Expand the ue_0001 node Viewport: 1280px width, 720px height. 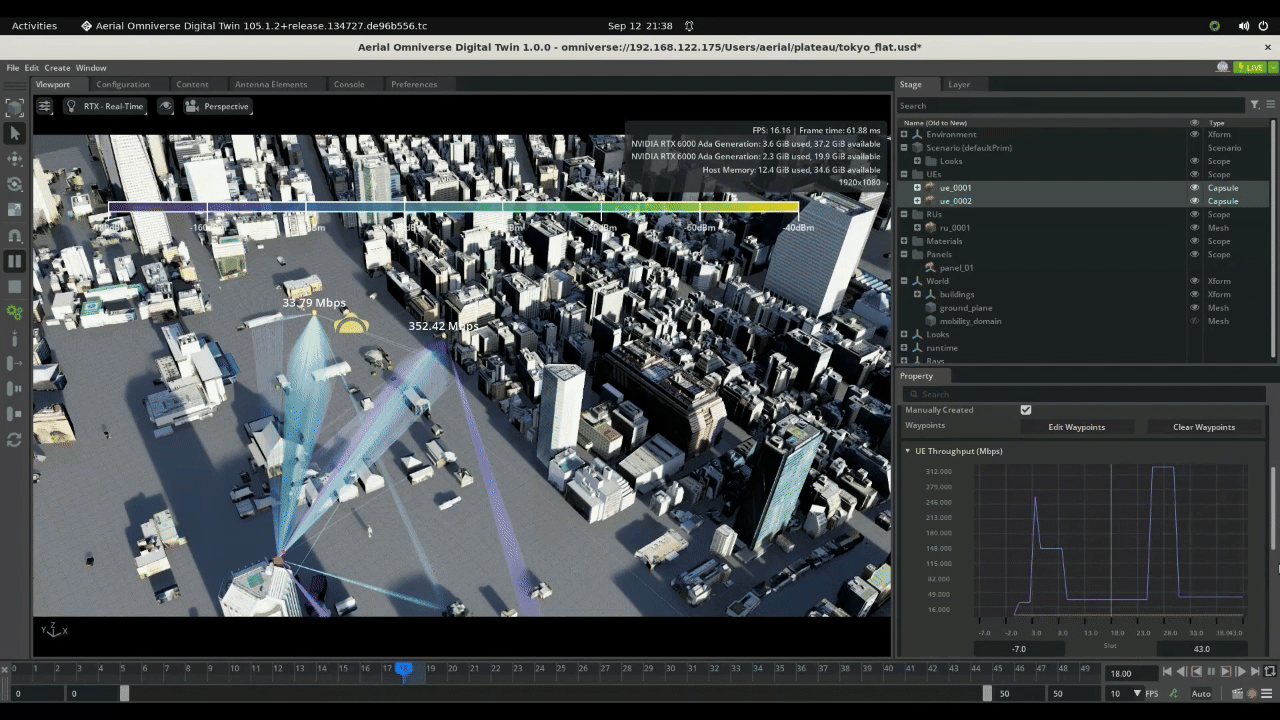[x=917, y=187]
